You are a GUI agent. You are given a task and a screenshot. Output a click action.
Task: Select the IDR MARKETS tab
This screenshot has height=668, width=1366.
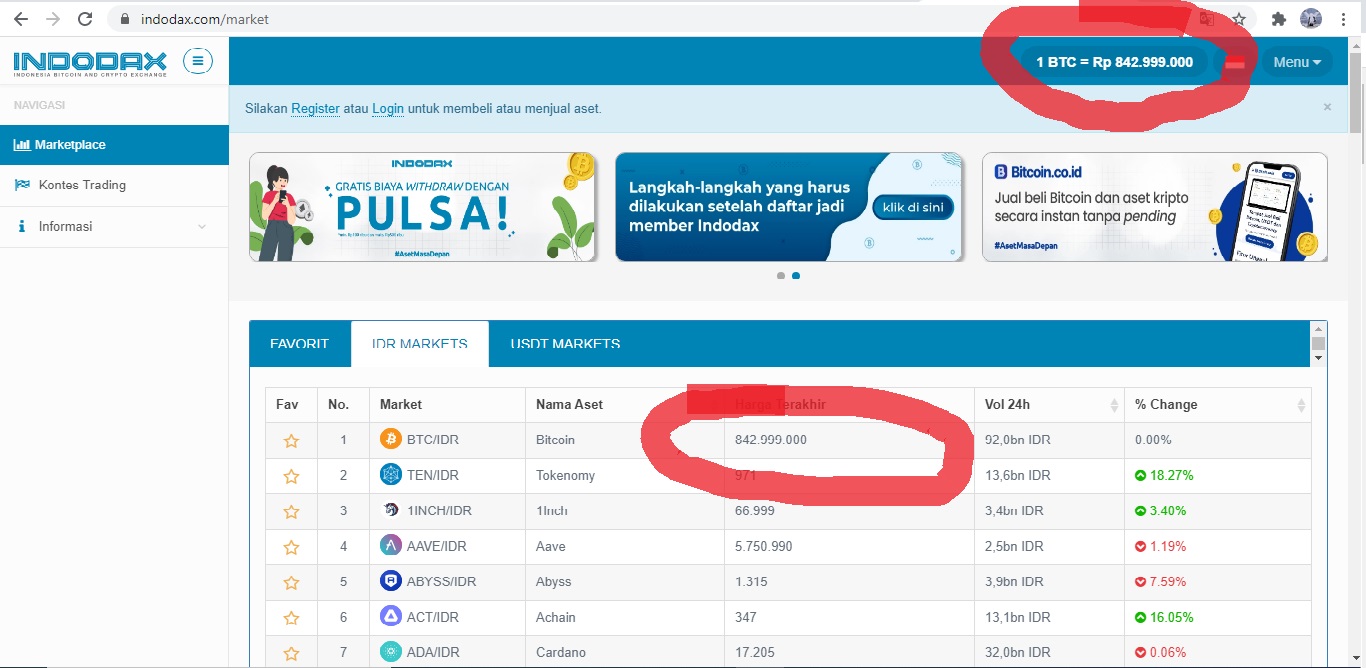420,344
